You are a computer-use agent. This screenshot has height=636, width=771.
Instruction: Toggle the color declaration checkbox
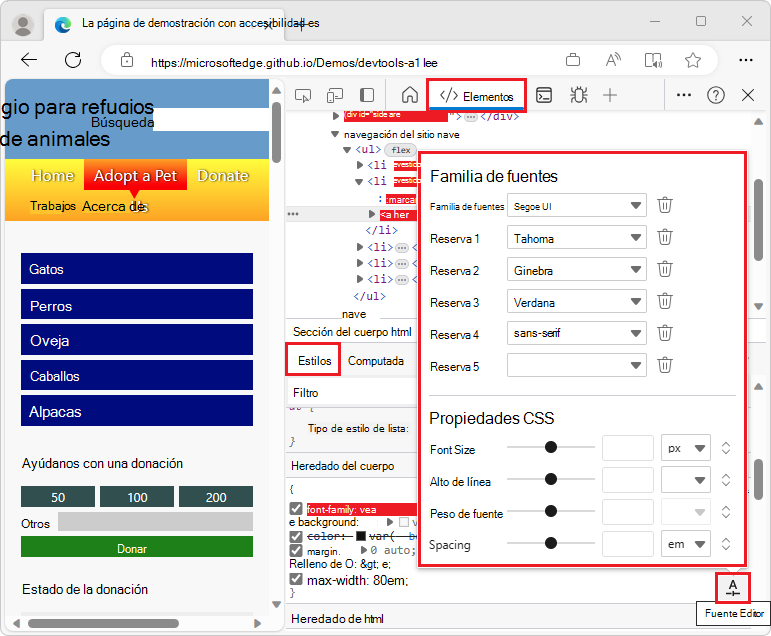pos(296,536)
